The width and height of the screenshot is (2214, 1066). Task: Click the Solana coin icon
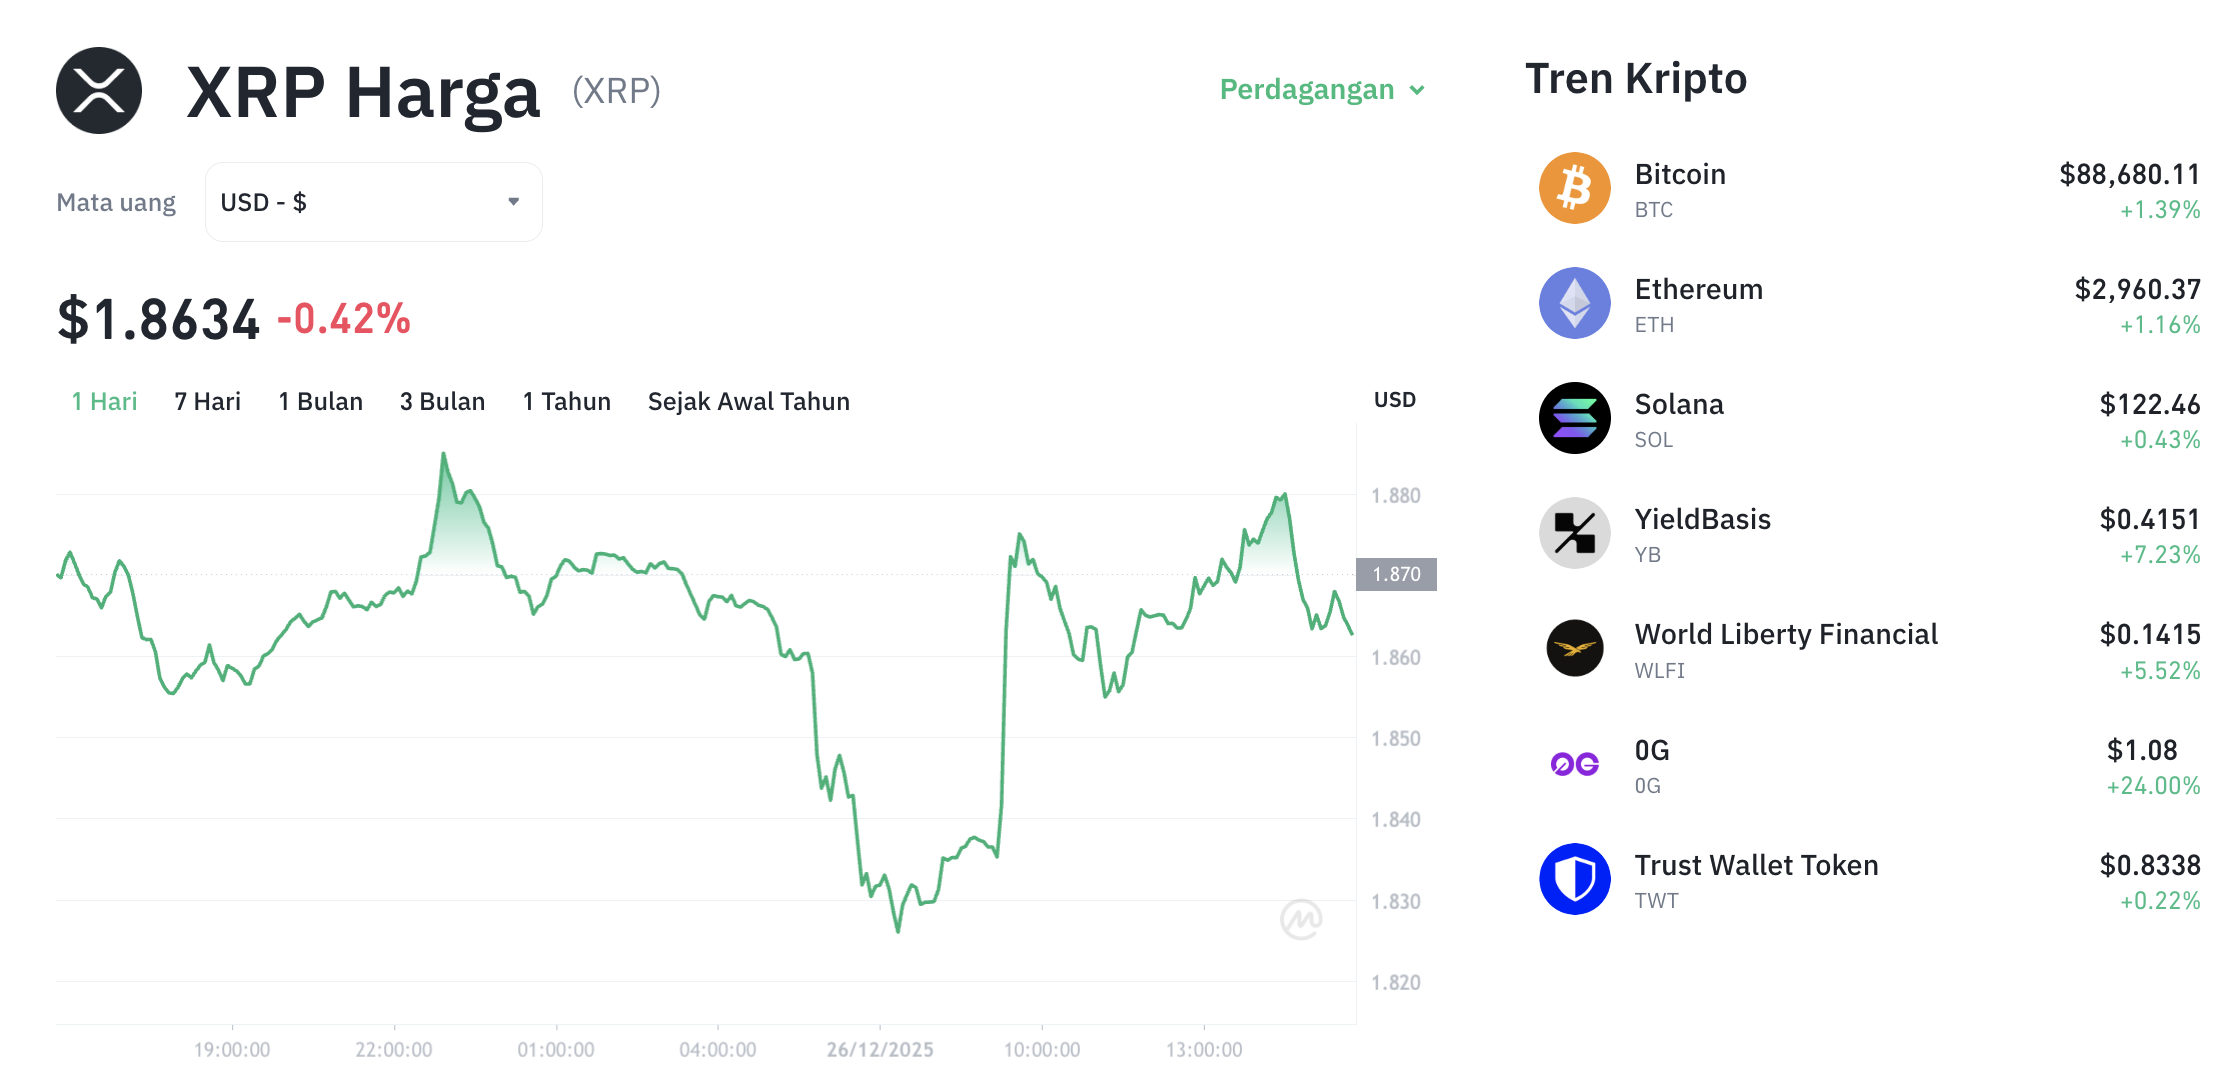[x=1574, y=417]
